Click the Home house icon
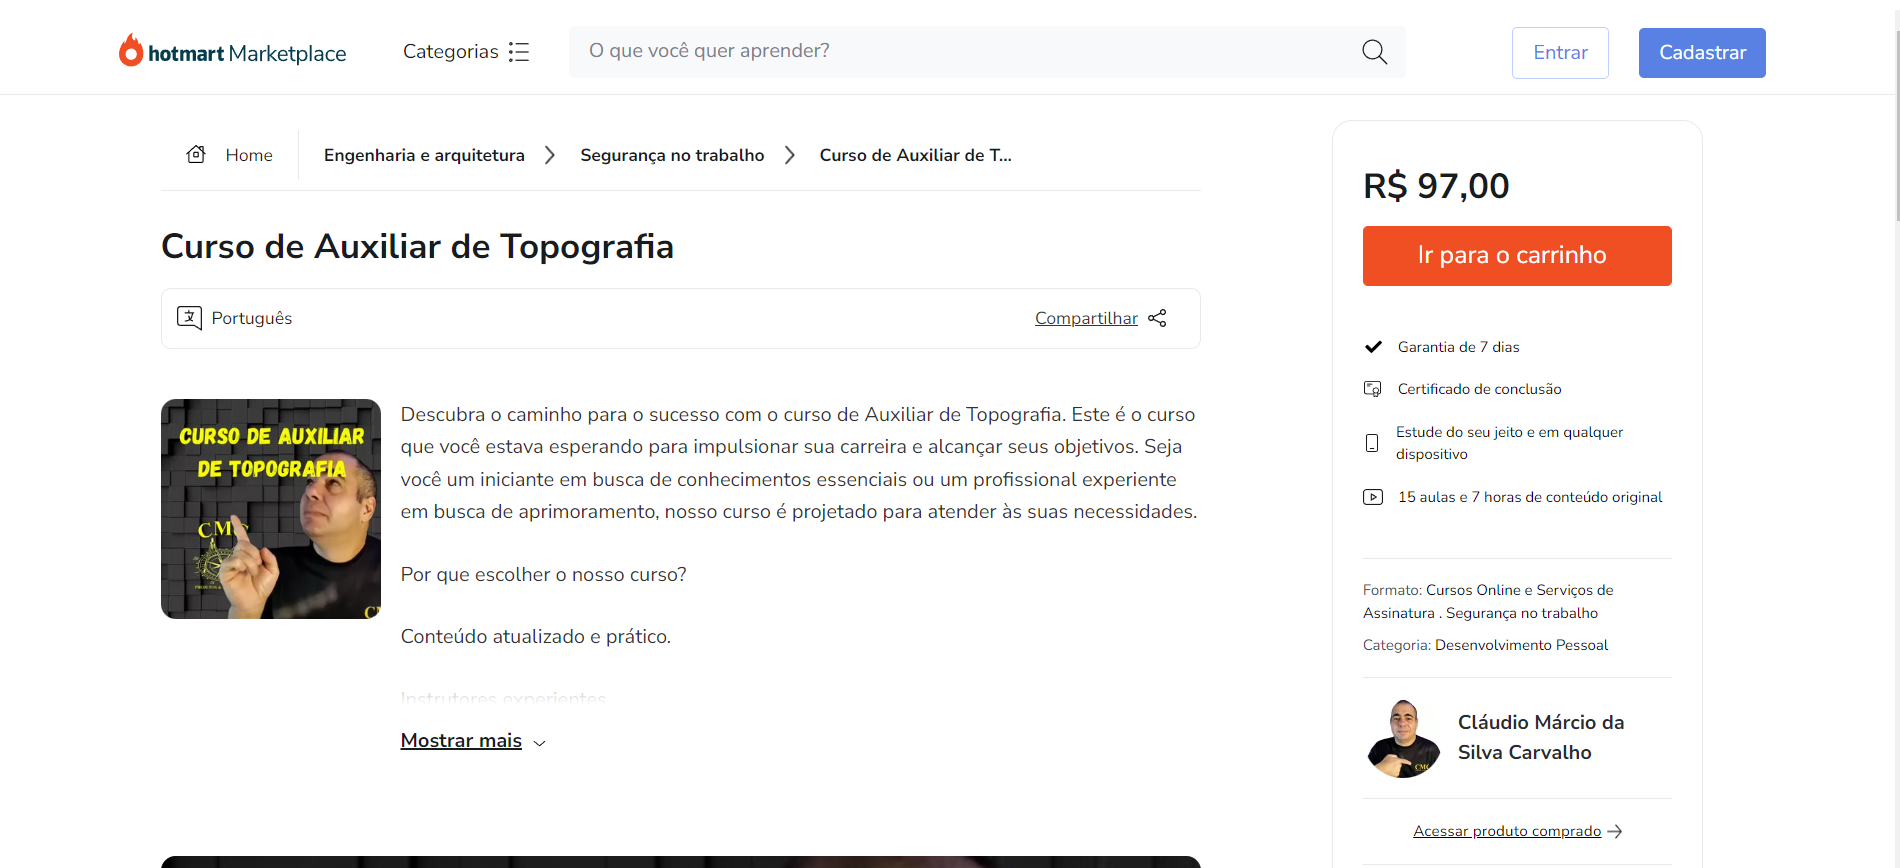1900x868 pixels. 196,154
